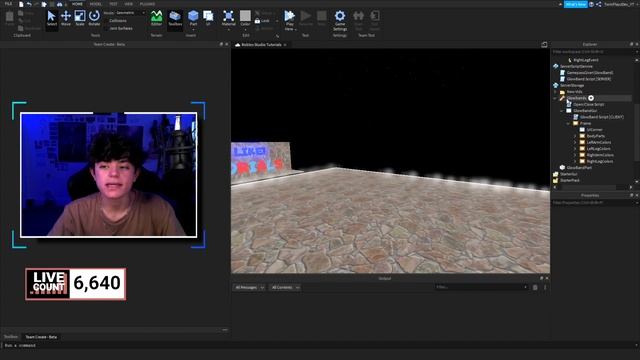Expand the LeftArmColors folder
The image size is (640, 360).
(x=576, y=142)
